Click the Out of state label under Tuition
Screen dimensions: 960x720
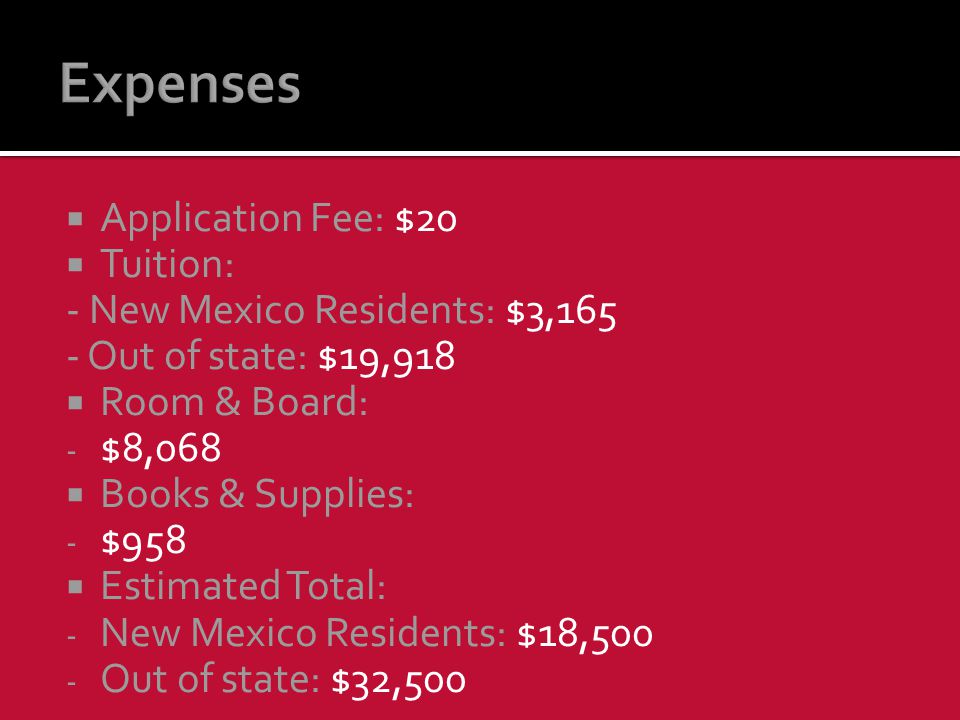coord(197,356)
